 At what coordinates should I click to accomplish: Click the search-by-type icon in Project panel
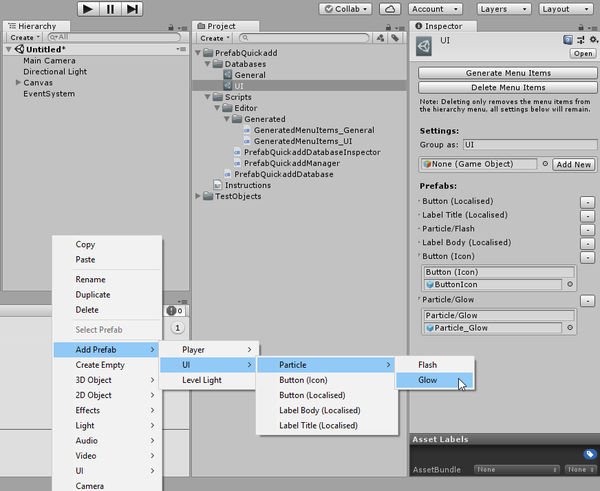pyautogui.click(x=380, y=38)
